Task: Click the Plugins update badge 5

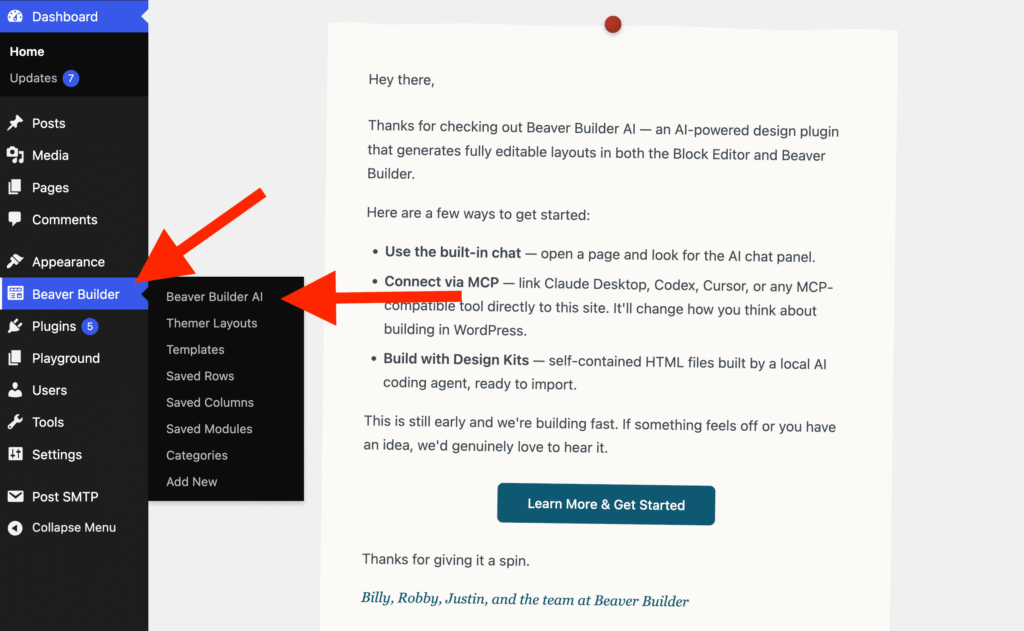Action: click(89, 326)
